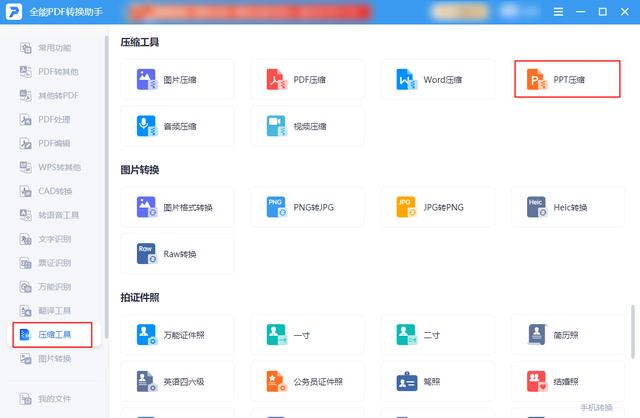This screenshot has height=418, width=640.
Task: Choose the 一寸 one-inch photo option
Action: point(307,335)
